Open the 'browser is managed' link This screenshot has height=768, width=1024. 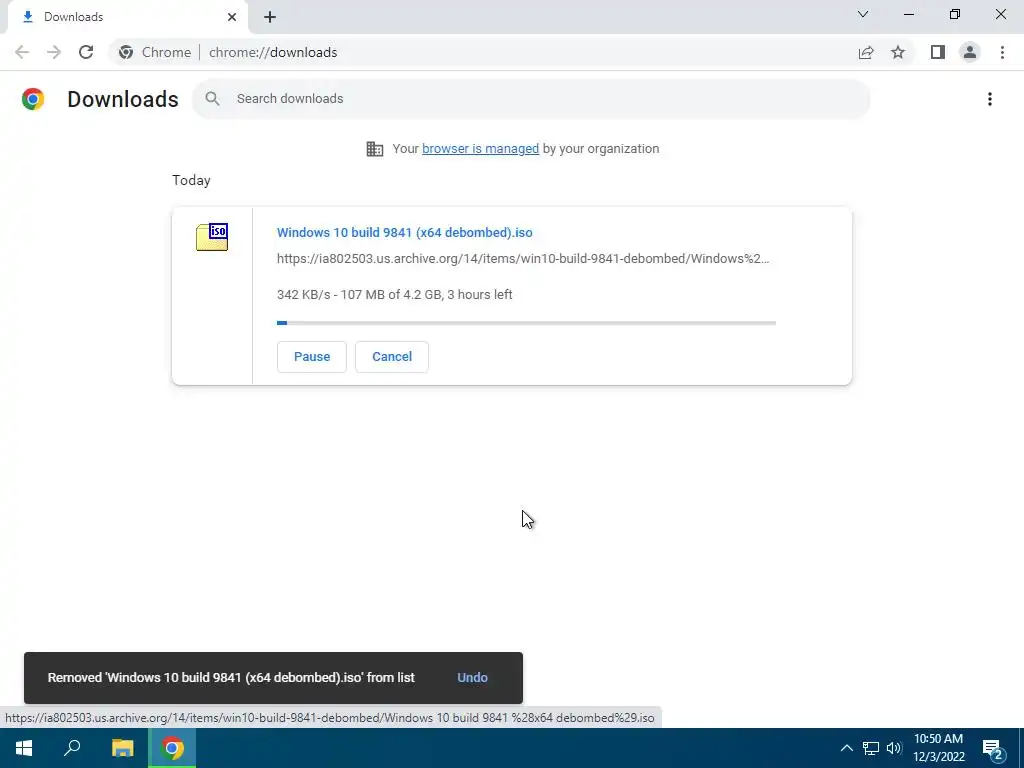click(x=481, y=149)
